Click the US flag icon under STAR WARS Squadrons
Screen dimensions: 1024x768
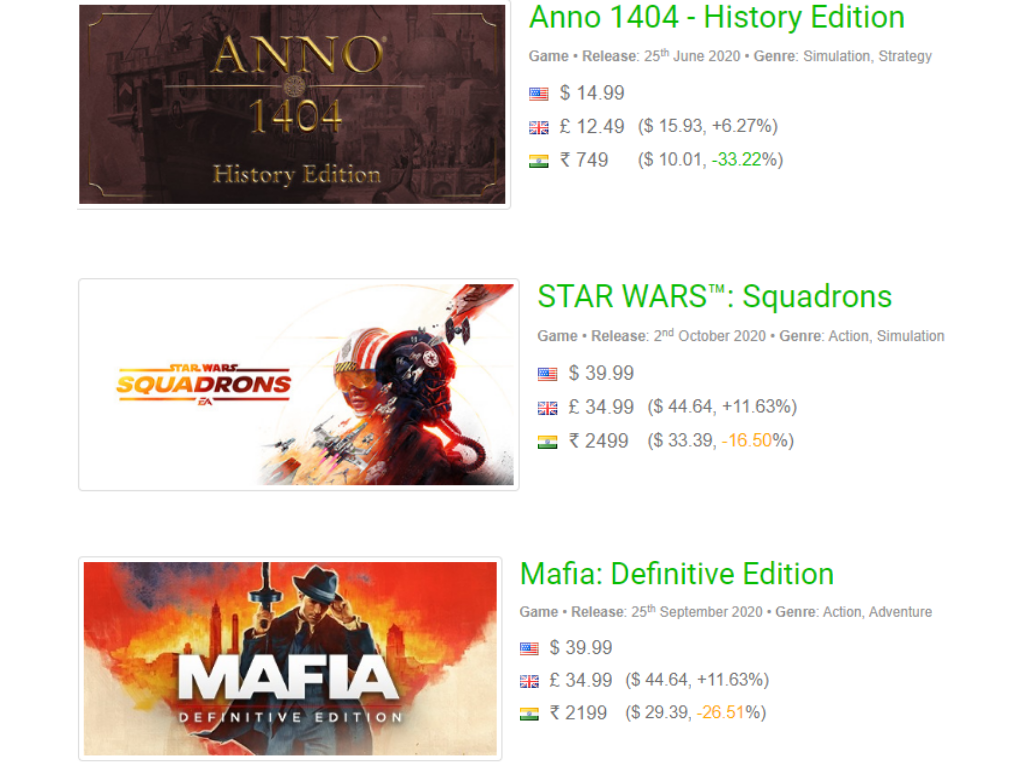pyautogui.click(x=547, y=374)
